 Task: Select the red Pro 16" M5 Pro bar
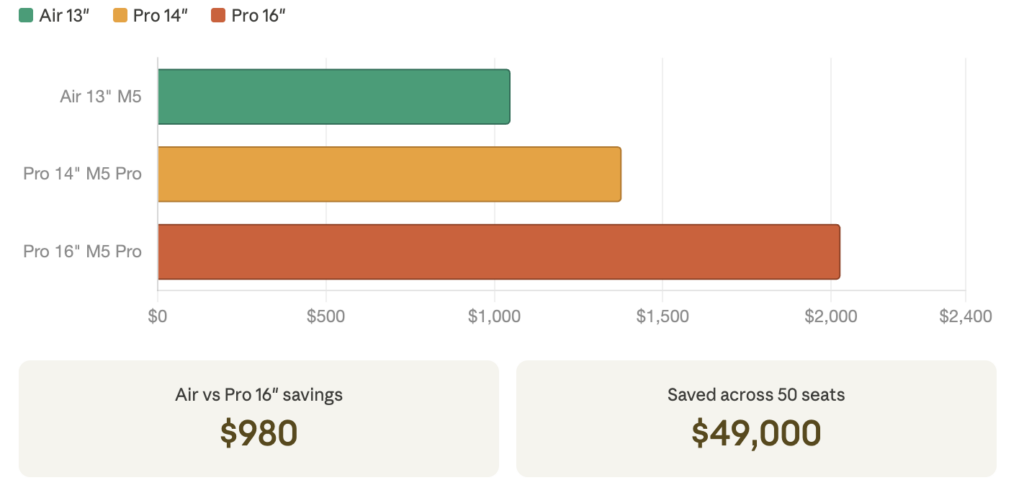click(x=499, y=252)
